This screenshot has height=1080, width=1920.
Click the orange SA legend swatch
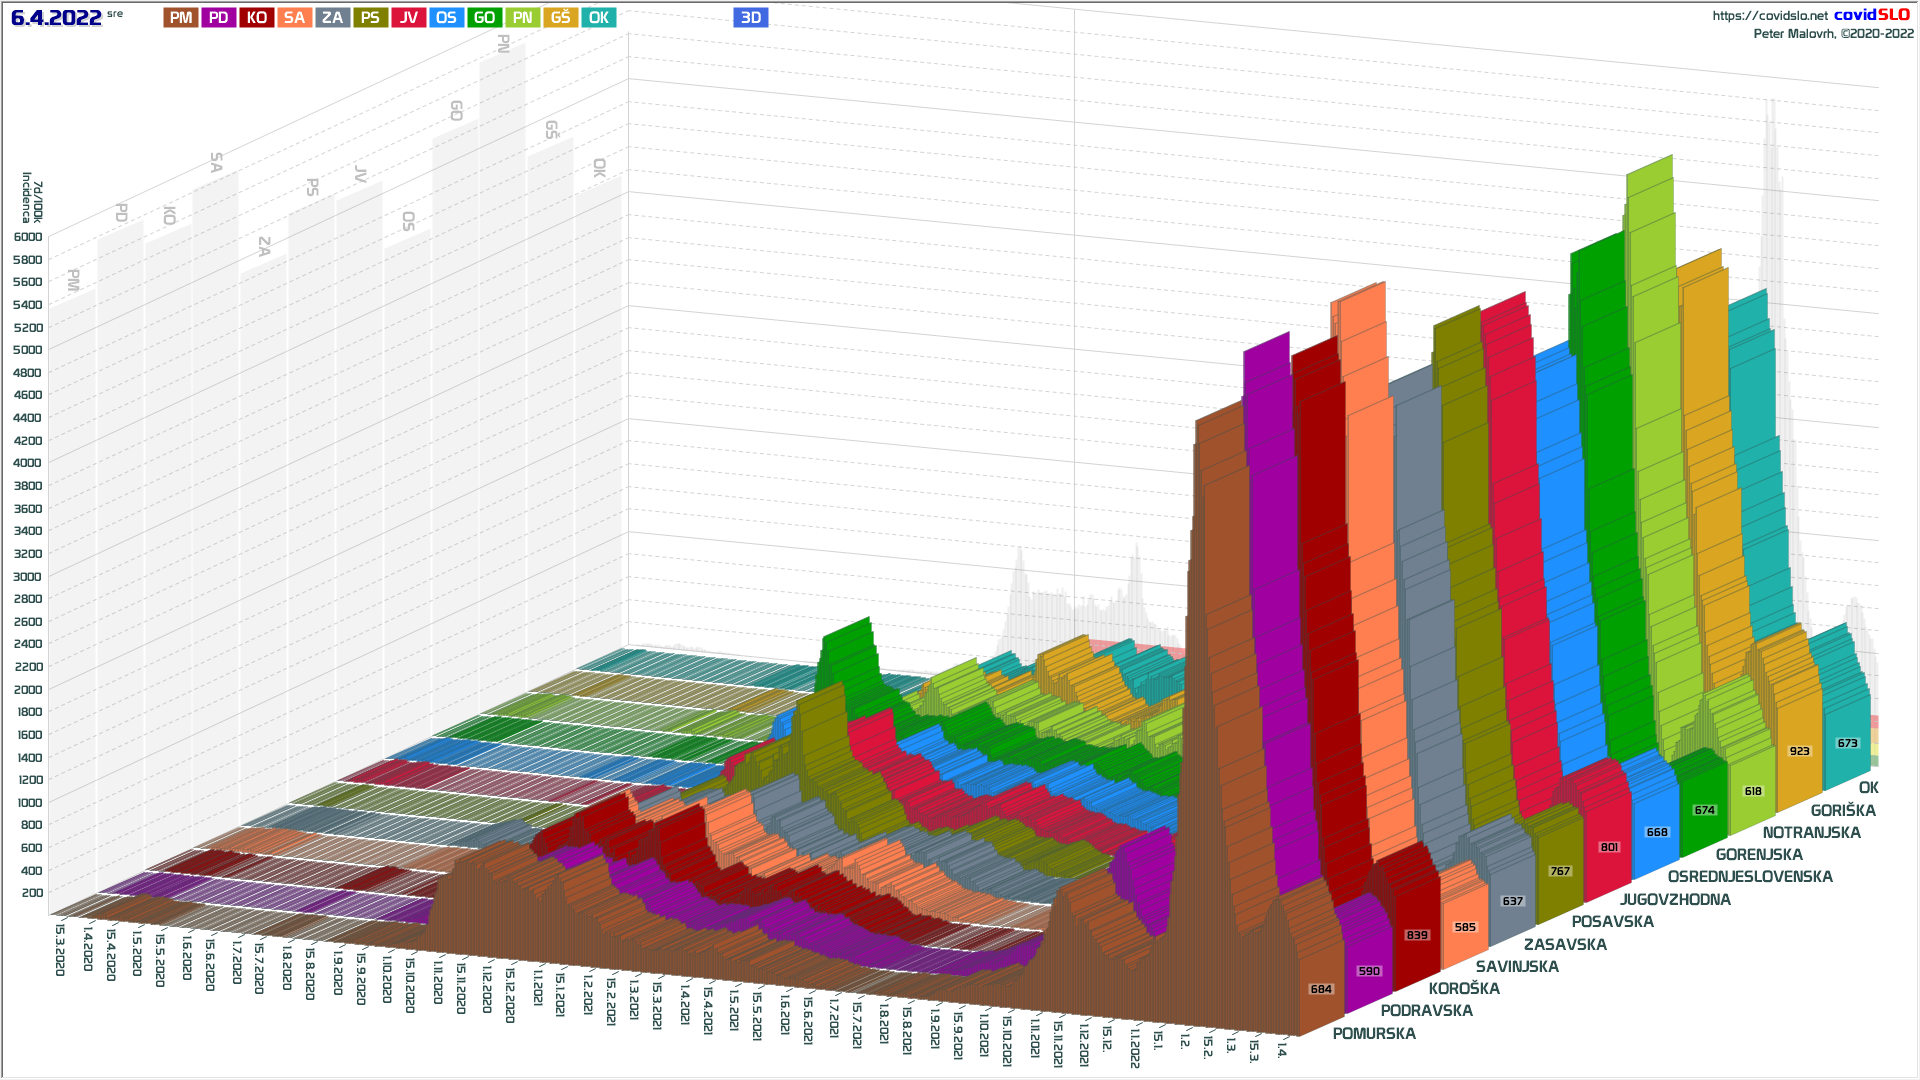[294, 18]
